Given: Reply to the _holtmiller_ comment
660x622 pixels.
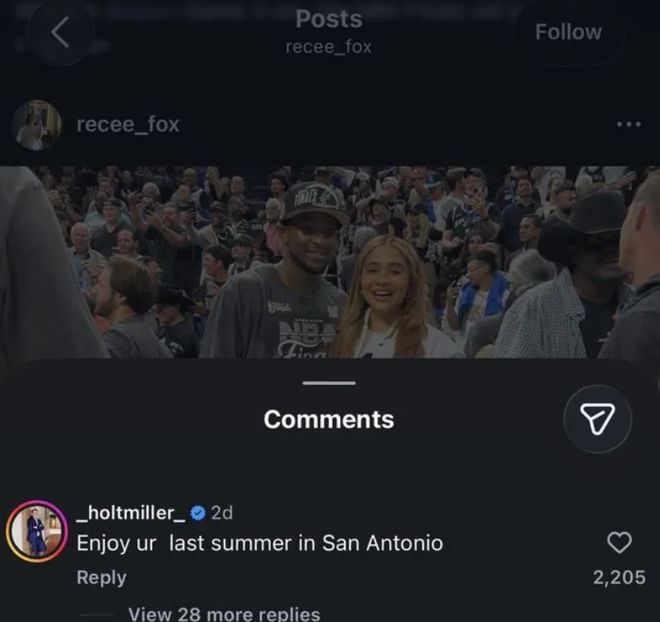Looking at the screenshot, I should coord(101,577).
